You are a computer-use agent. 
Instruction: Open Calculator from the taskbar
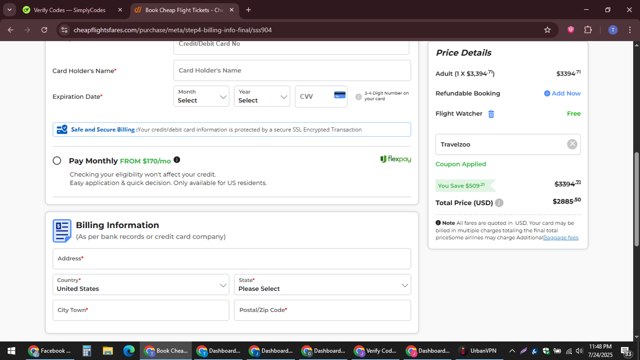point(87,351)
